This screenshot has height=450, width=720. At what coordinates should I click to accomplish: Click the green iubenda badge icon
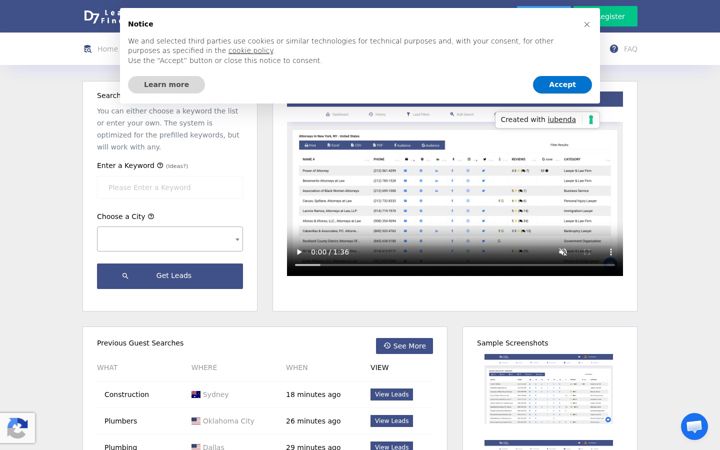pyautogui.click(x=591, y=119)
